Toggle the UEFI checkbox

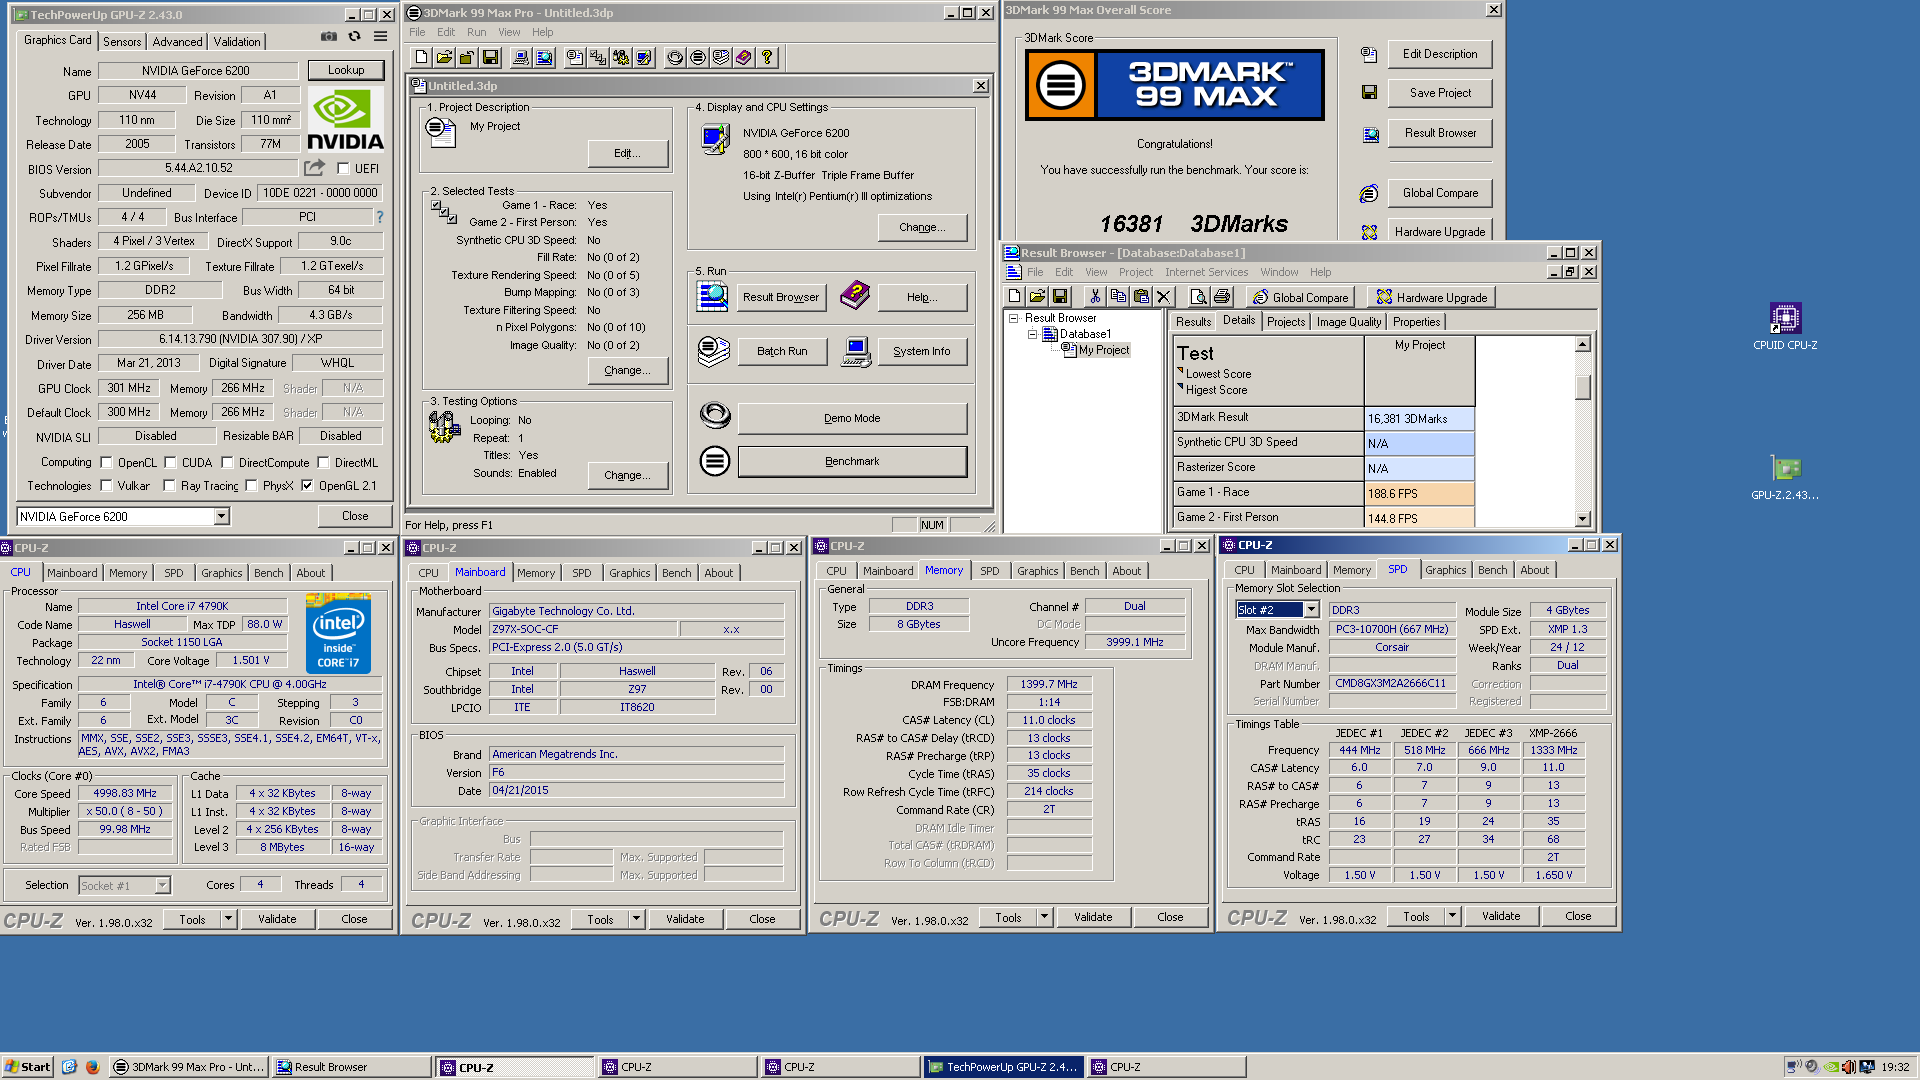click(x=343, y=169)
